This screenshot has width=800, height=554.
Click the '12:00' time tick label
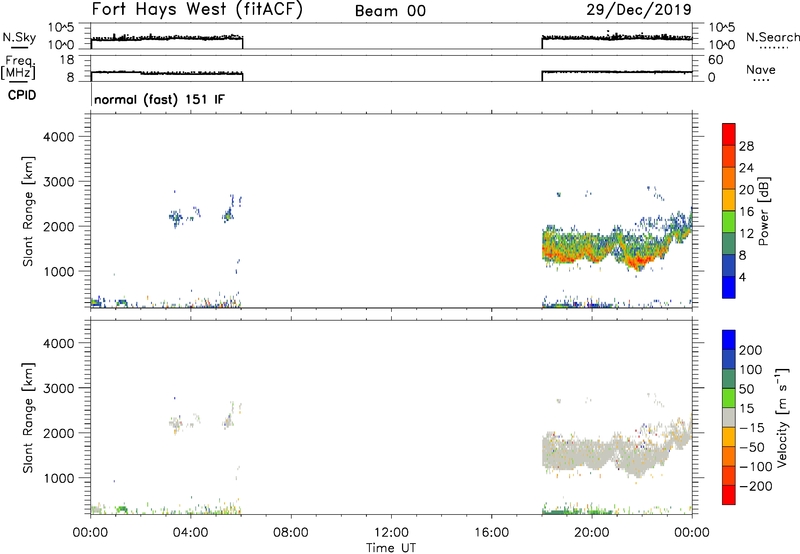(391, 533)
